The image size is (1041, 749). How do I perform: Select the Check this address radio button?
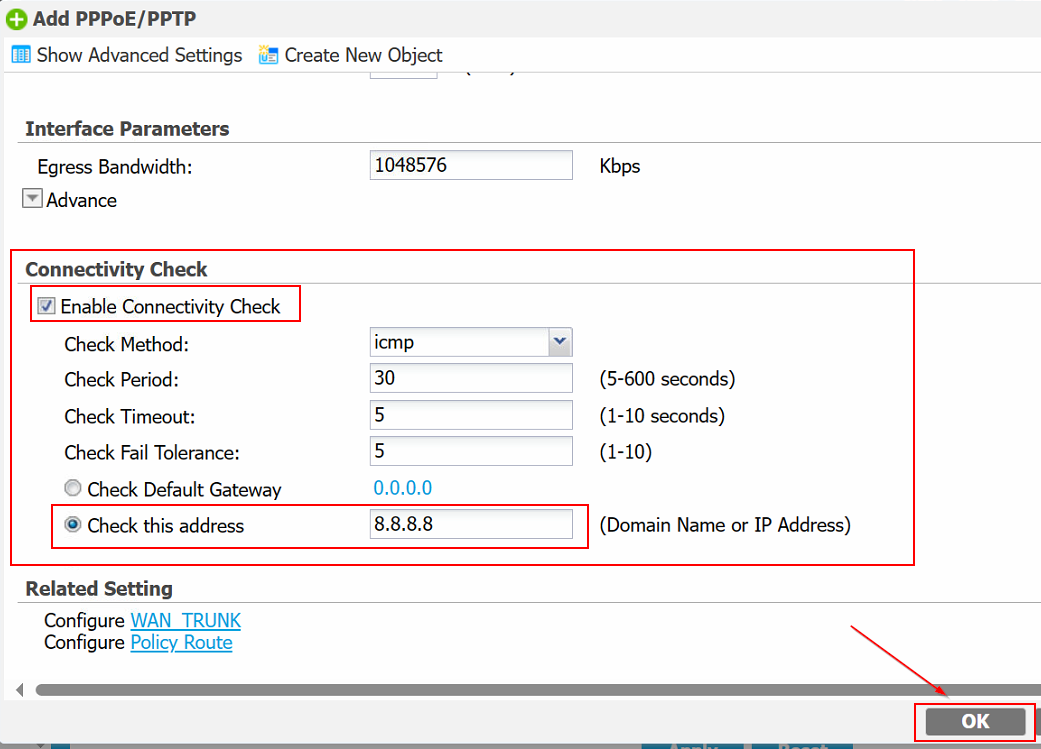pos(73,525)
